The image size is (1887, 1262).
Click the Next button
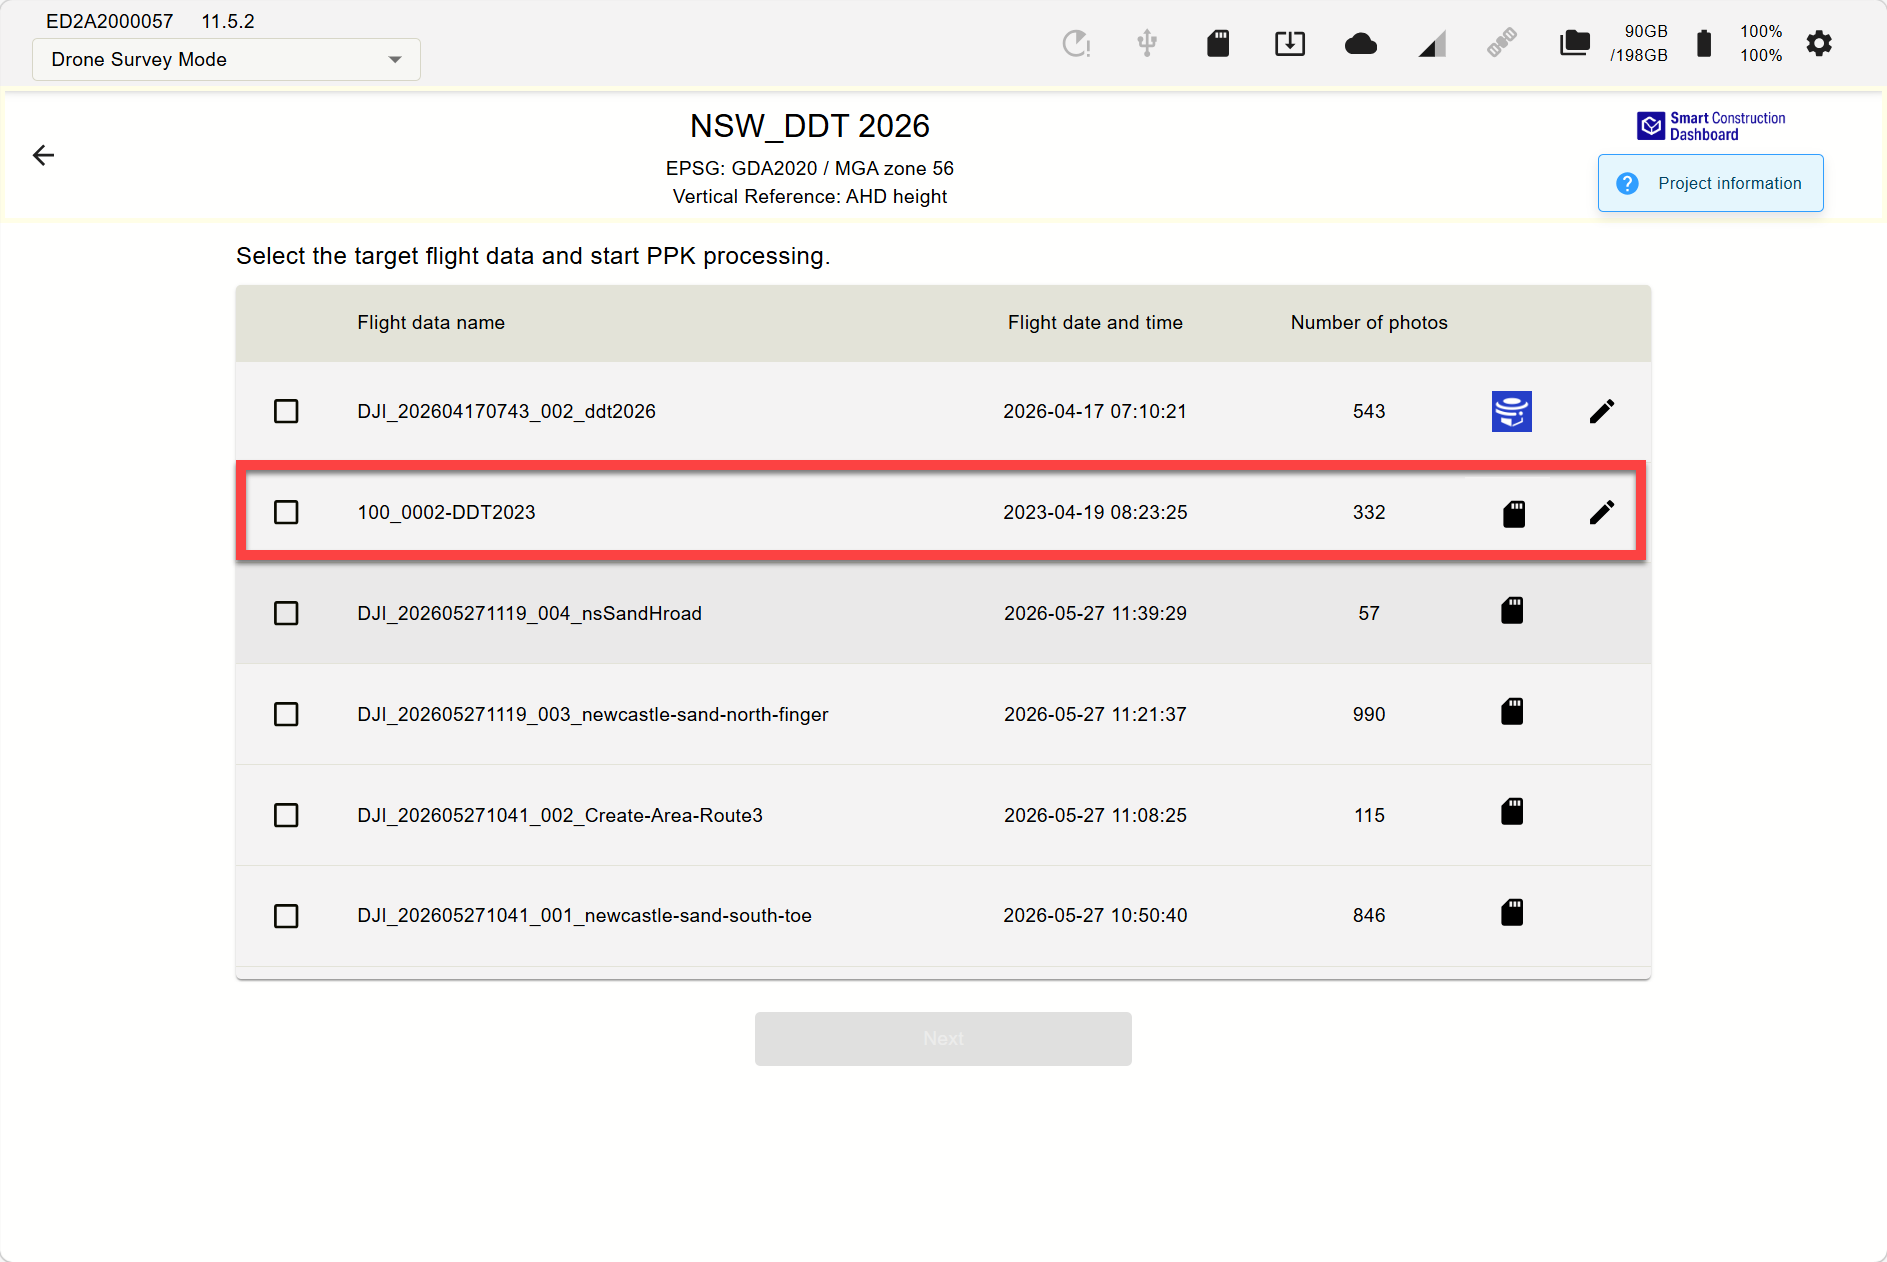pos(943,1039)
